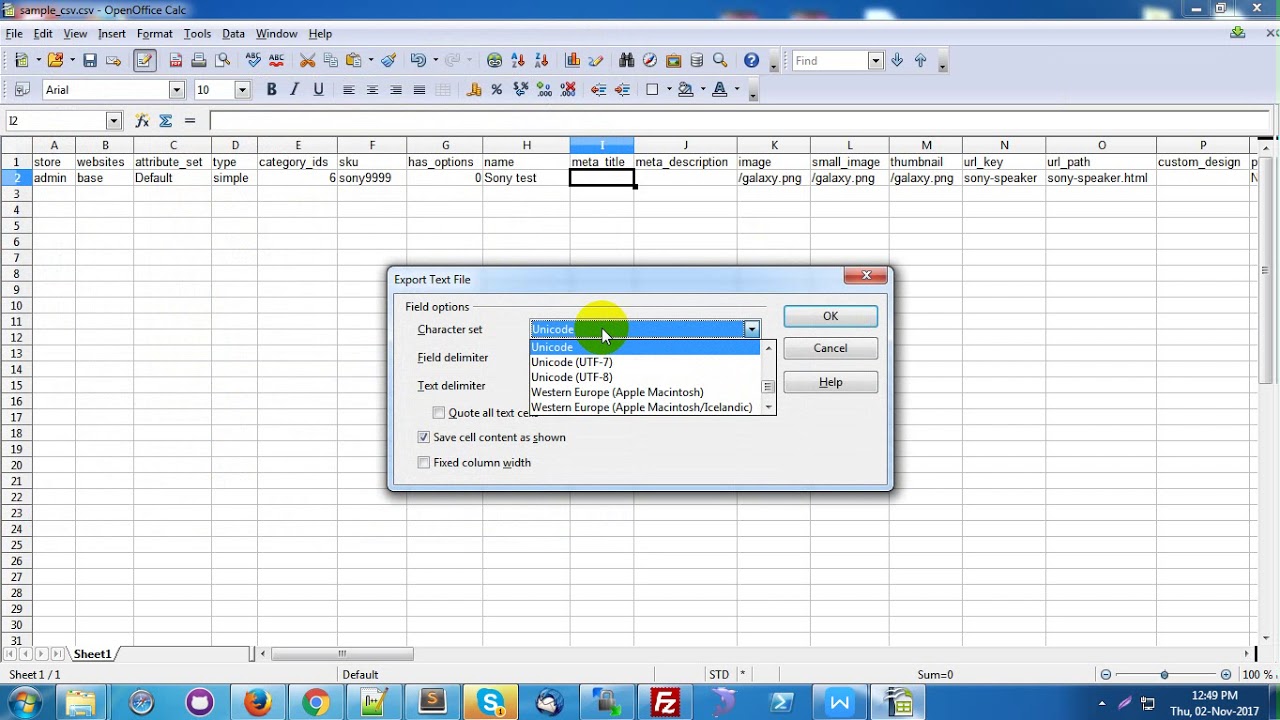Click Sort Ascending icon

(519, 61)
